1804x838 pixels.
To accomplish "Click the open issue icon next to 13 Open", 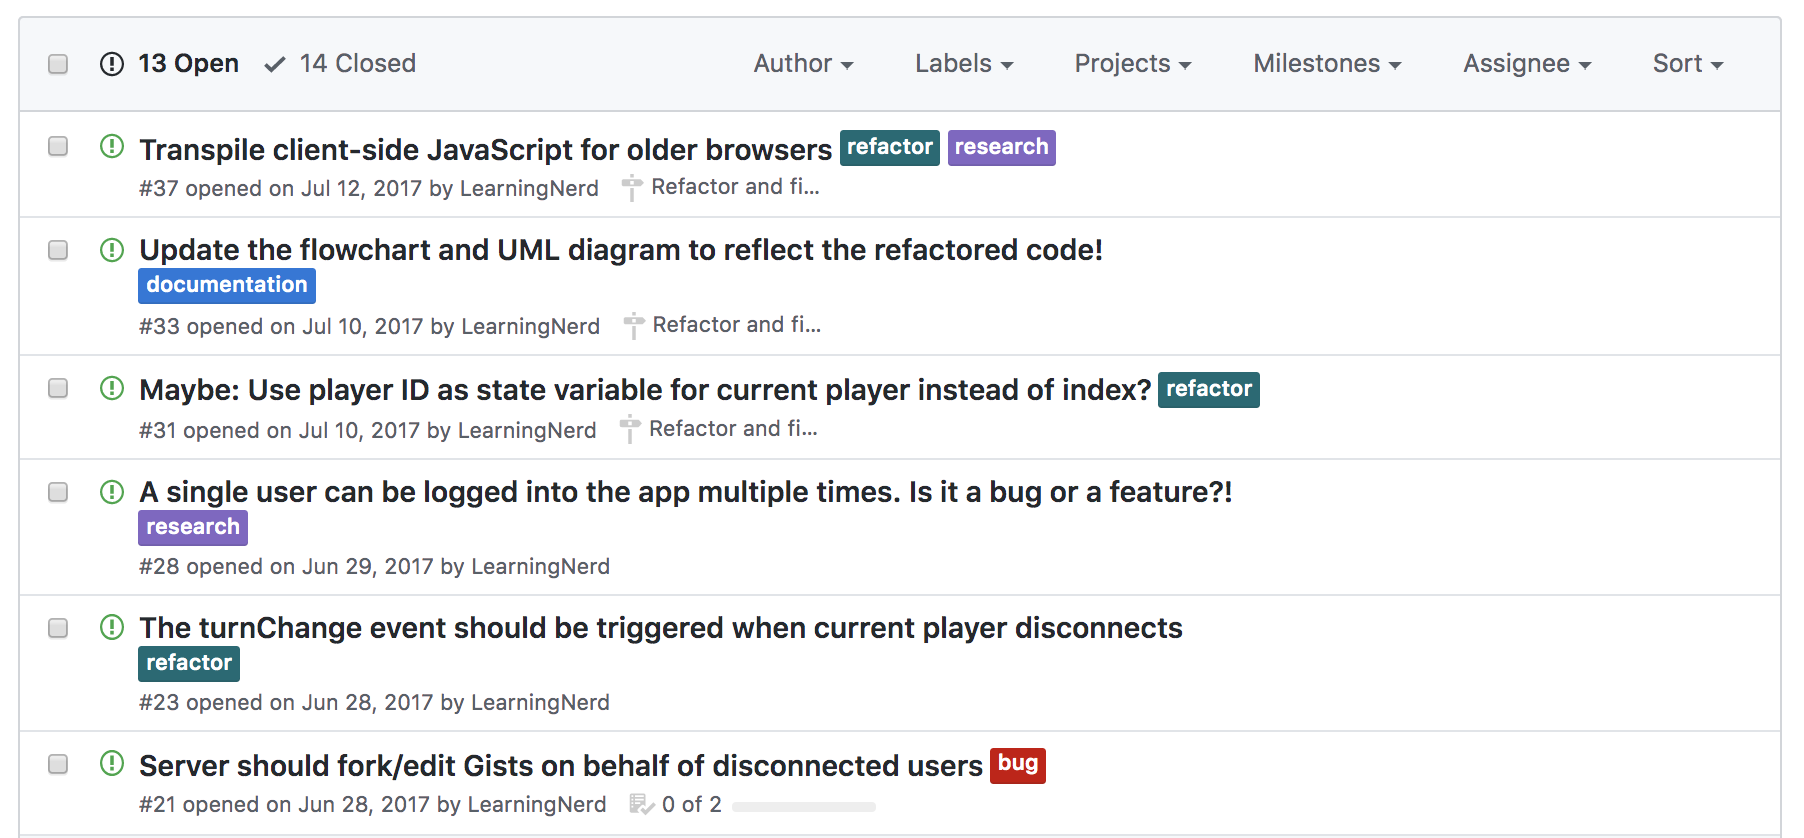I will (112, 64).
